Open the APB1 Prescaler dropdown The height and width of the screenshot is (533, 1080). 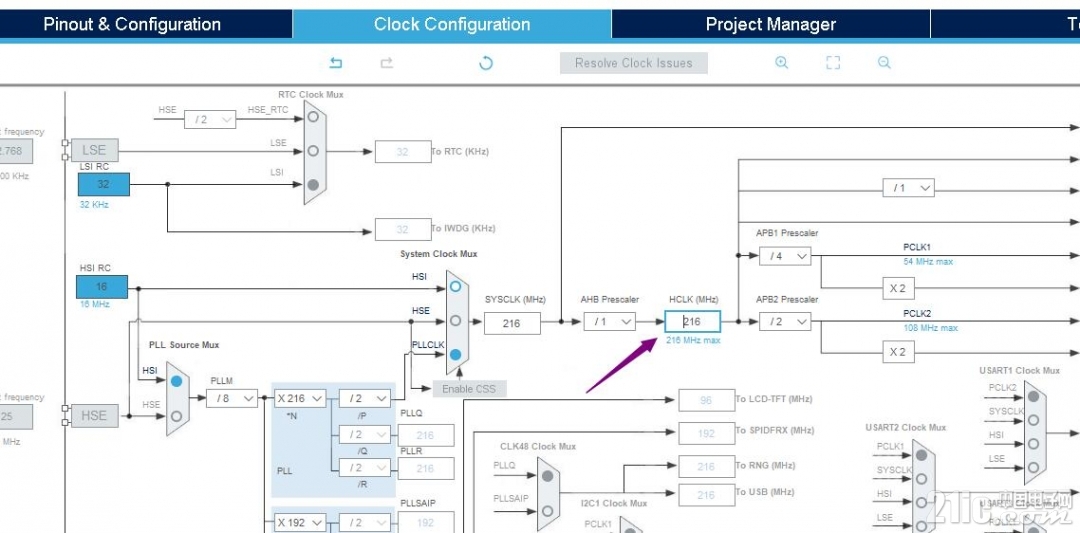(x=785, y=256)
